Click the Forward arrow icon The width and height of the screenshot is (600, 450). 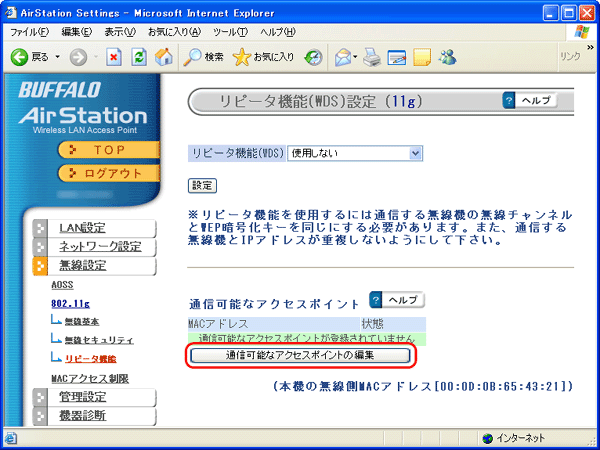pyautogui.click(x=78, y=58)
